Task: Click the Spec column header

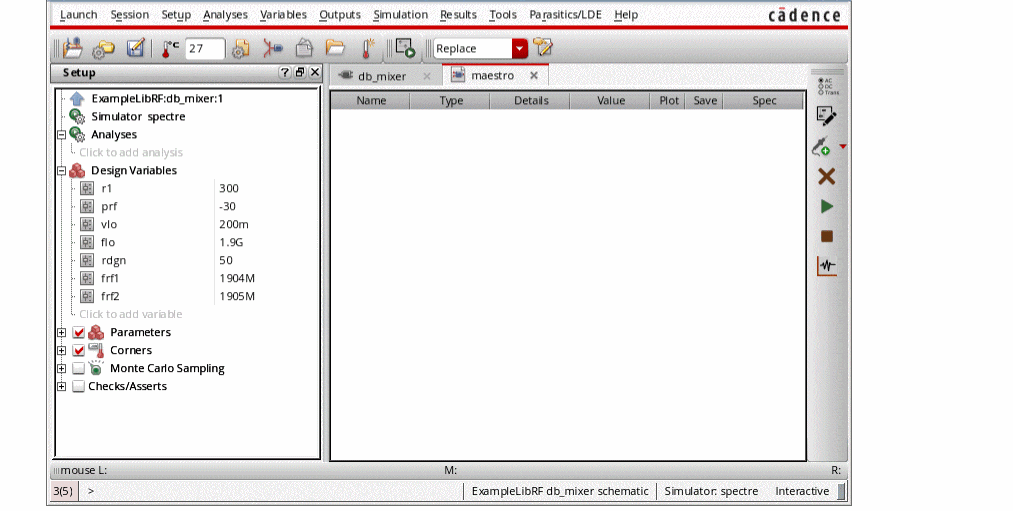Action: point(764,101)
